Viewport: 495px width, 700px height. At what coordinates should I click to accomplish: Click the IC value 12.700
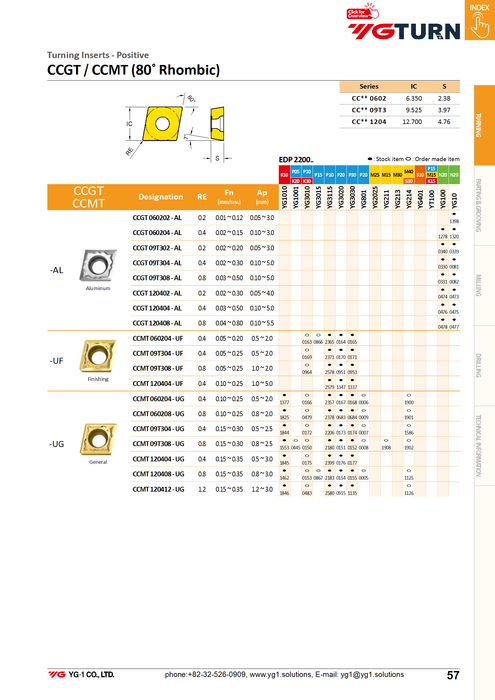(x=412, y=122)
